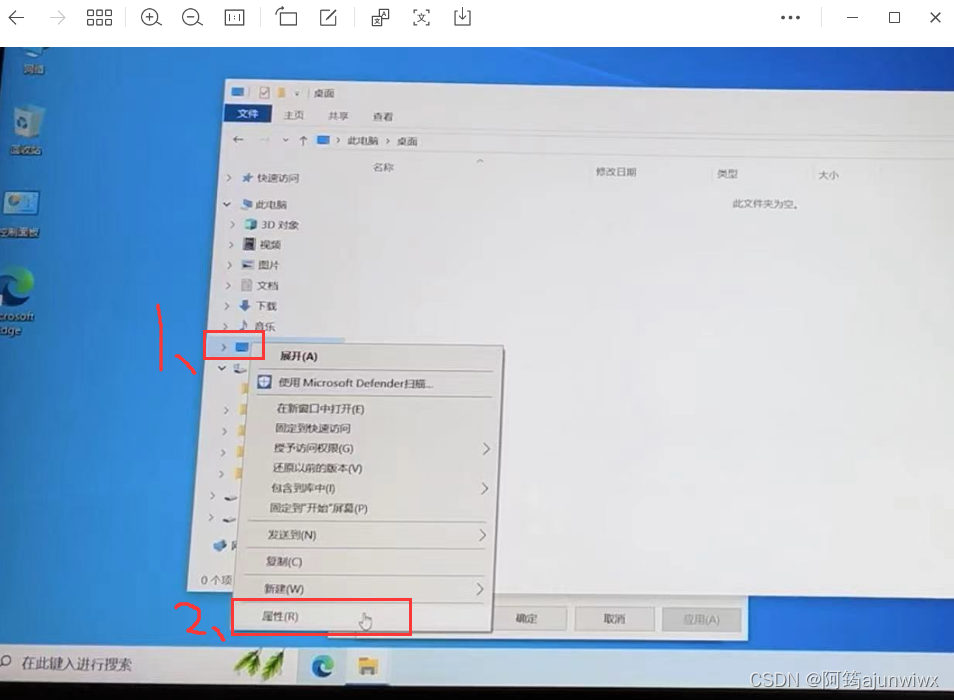Viewport: 954px width, 700px height.
Task: Expand the 下载 folder node
Action: pos(227,305)
